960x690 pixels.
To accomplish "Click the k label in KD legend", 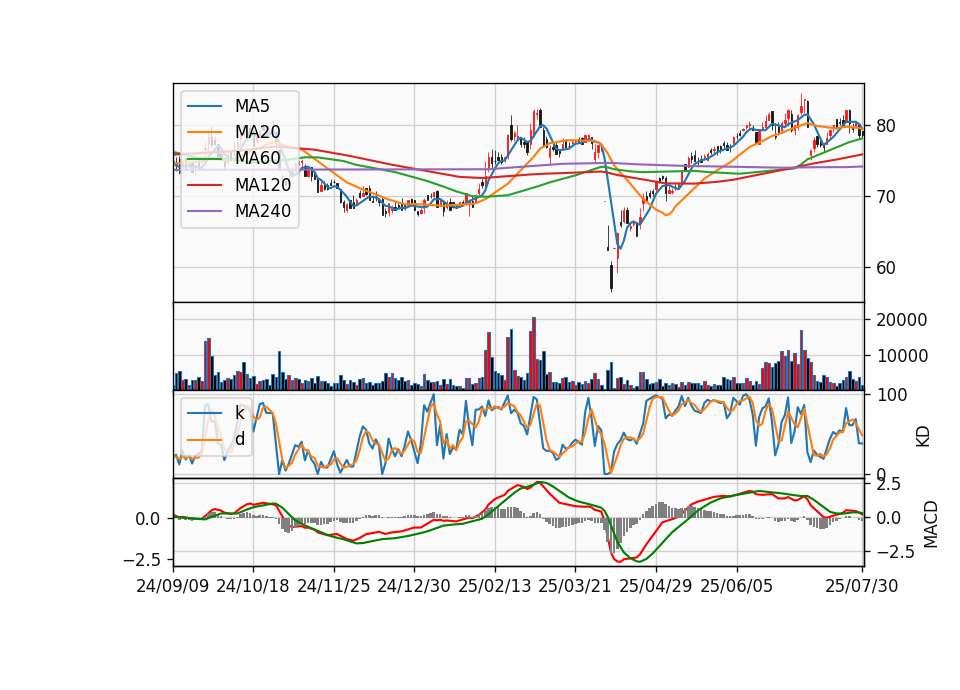I will pos(240,413).
